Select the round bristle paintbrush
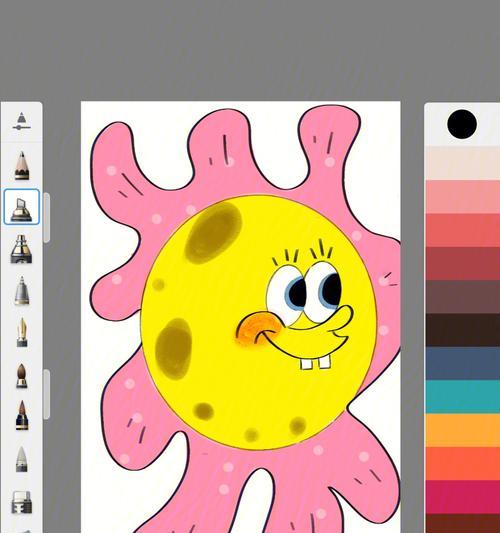Viewport: 500px width, 533px height. [21, 376]
